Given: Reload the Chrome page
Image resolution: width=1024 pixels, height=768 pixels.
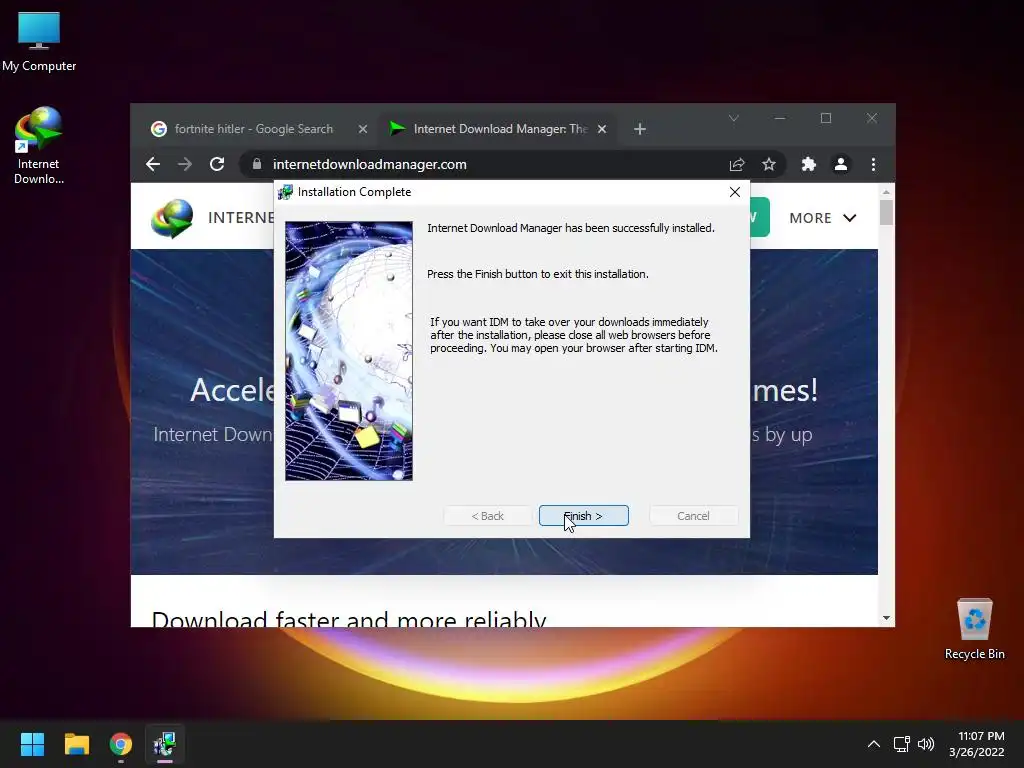Looking at the screenshot, I should click(217, 164).
